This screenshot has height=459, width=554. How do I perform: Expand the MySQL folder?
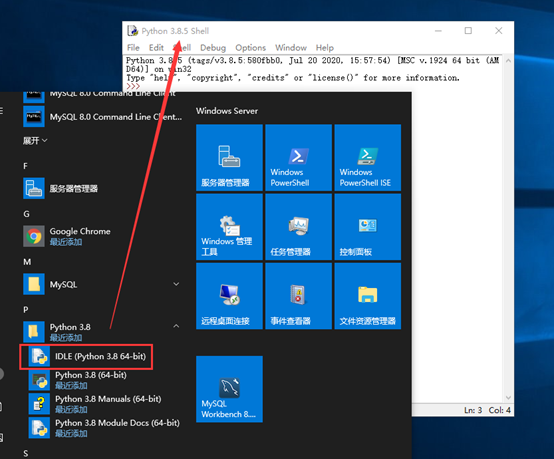[x=102, y=284]
